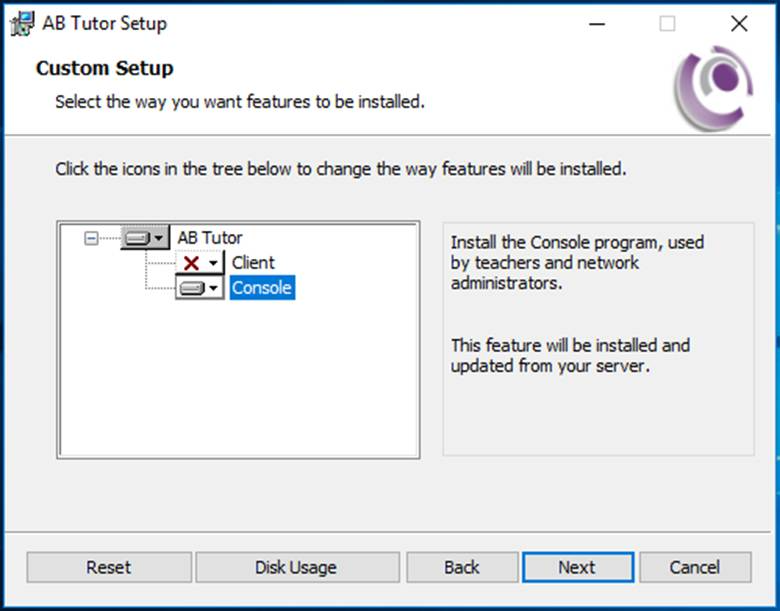Collapse the AB Tutor tree node

[91, 238]
